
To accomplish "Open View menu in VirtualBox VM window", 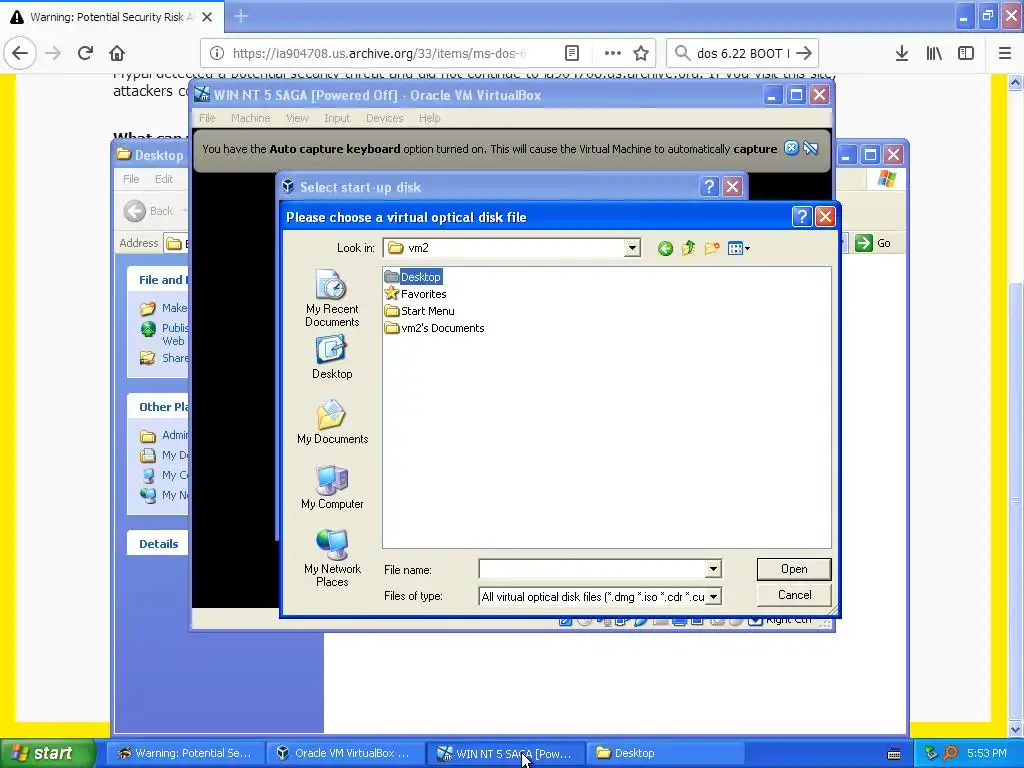I will [297, 118].
